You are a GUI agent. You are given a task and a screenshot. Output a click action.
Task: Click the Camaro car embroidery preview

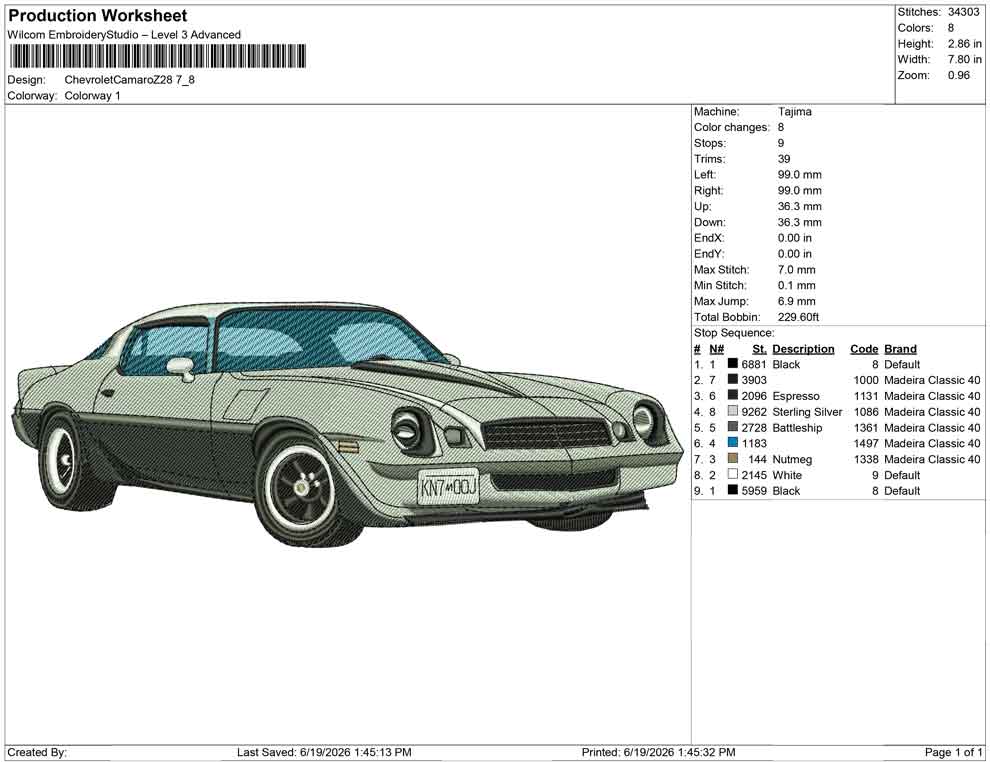[x=347, y=425]
